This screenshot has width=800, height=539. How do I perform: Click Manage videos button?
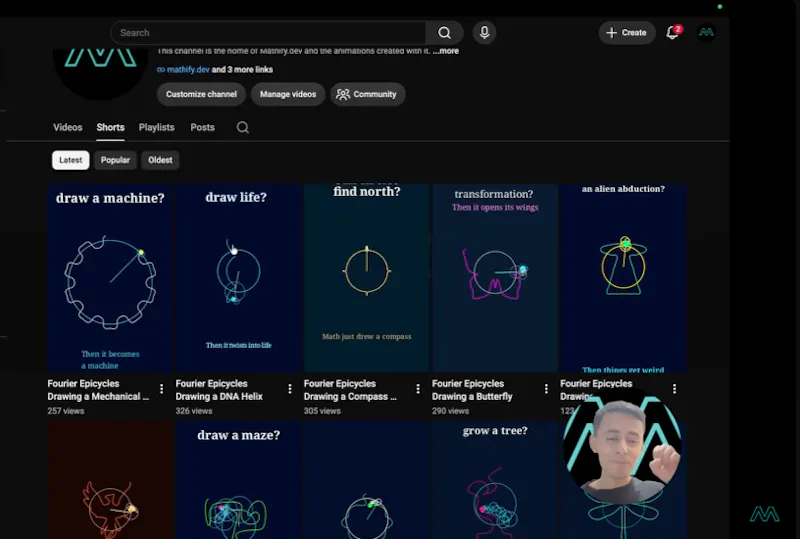pyautogui.click(x=288, y=94)
